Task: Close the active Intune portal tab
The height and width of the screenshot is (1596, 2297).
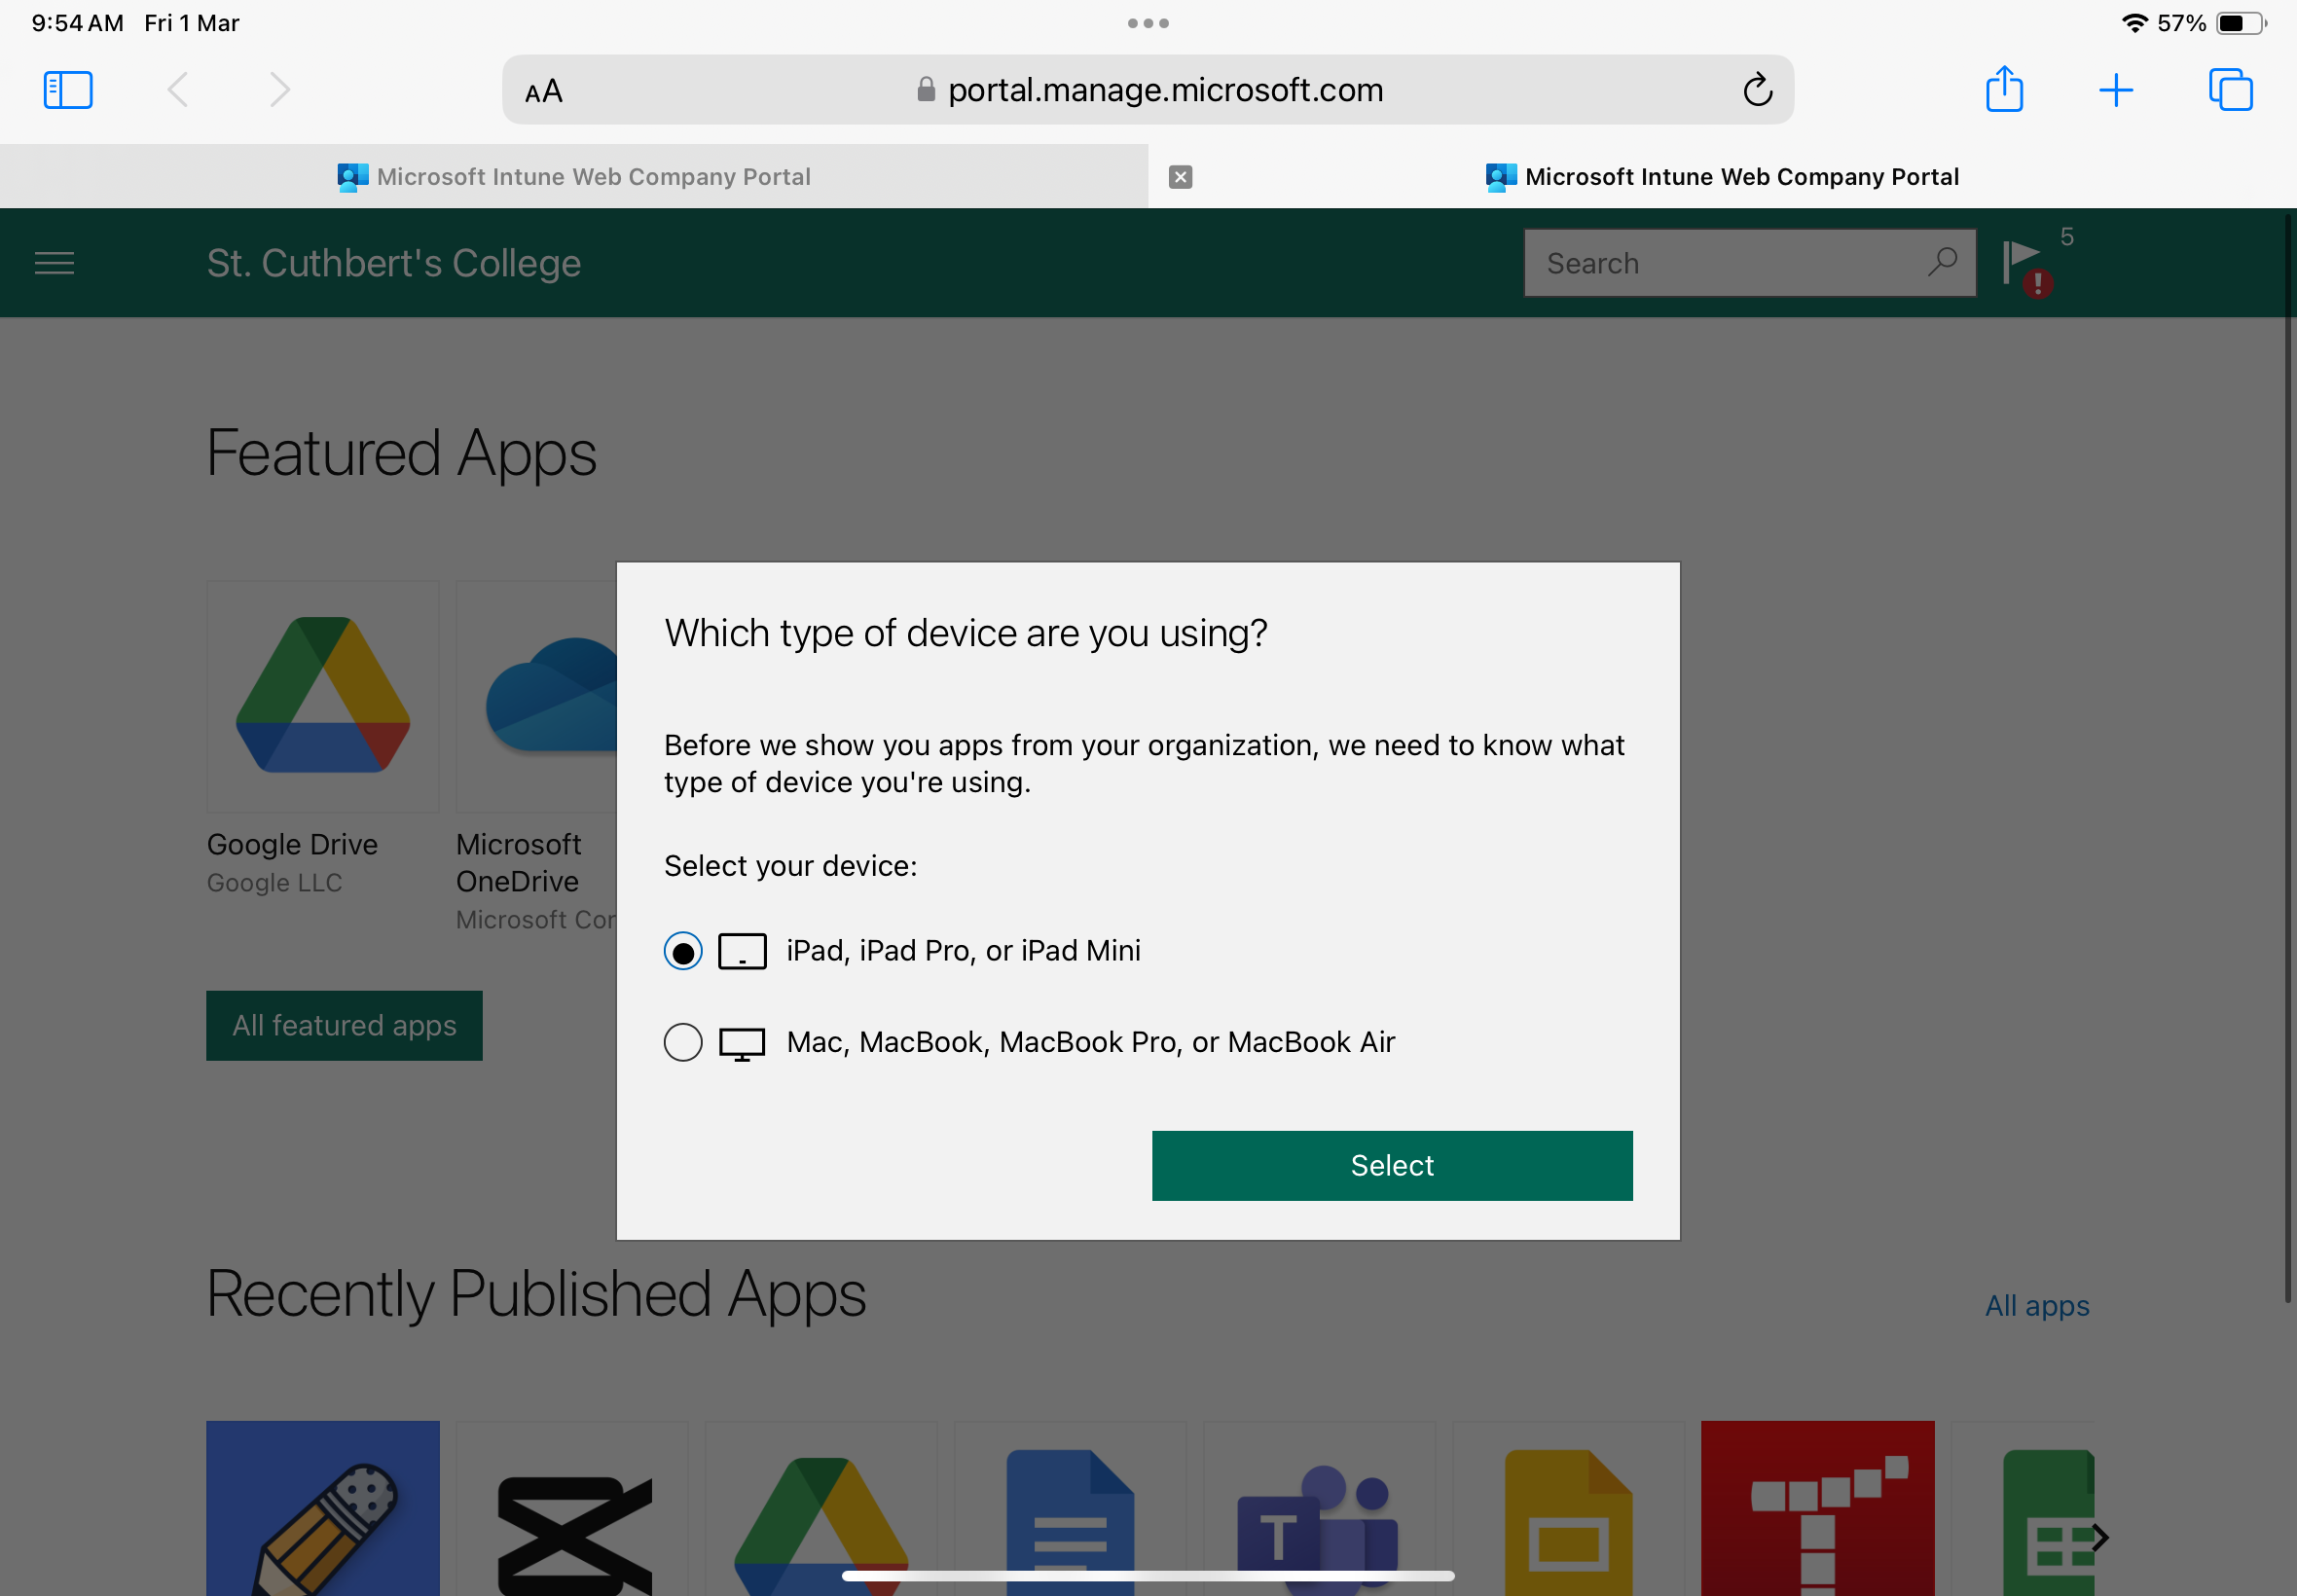Action: 1181,177
